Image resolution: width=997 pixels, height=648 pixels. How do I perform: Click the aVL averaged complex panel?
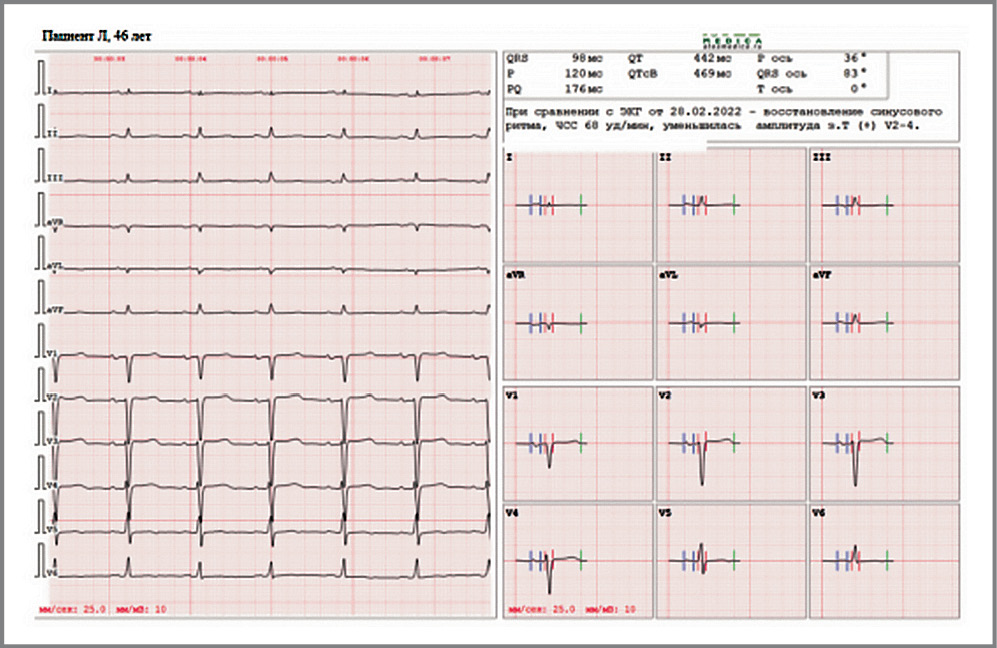tap(731, 321)
